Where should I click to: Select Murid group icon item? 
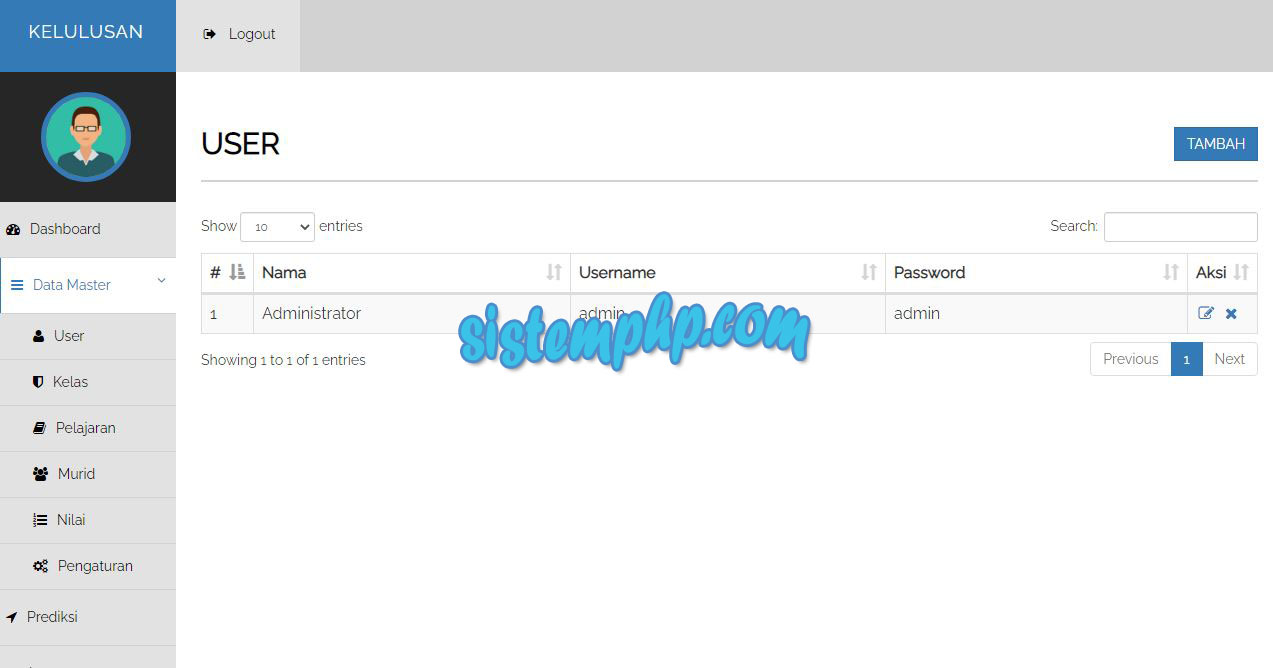(x=76, y=474)
